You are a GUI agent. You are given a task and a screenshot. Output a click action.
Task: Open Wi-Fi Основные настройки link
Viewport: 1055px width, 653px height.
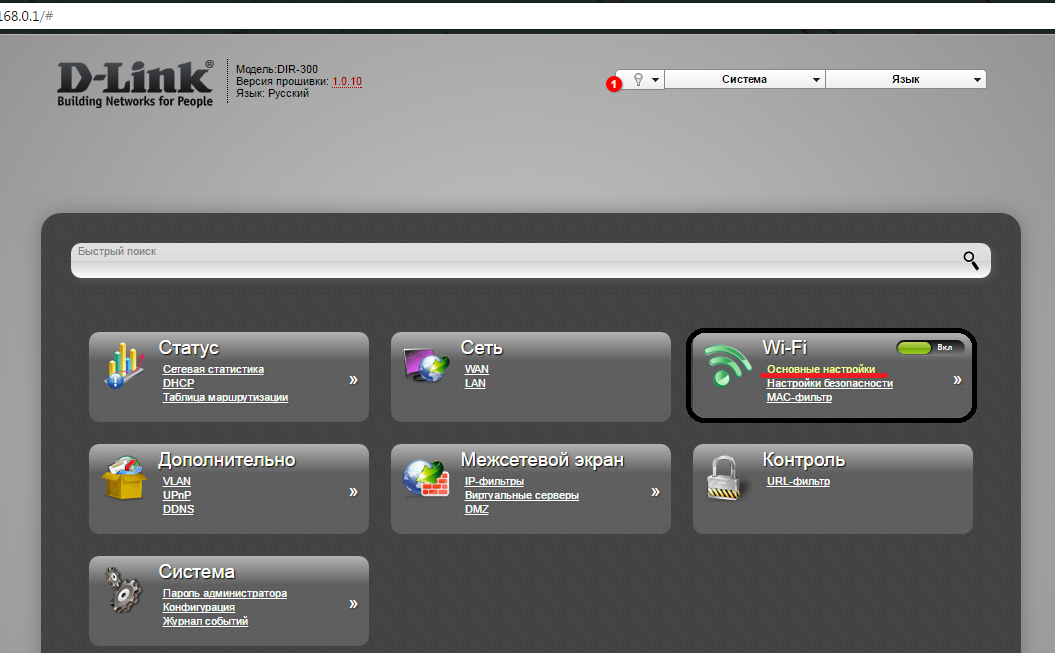(x=821, y=369)
